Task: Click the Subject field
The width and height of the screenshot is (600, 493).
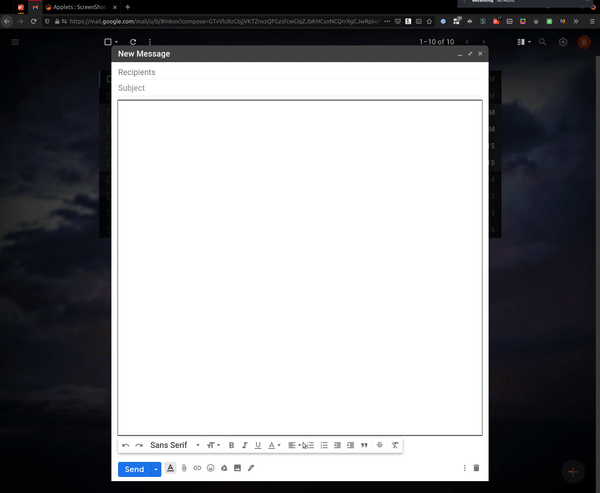Action: coord(300,88)
